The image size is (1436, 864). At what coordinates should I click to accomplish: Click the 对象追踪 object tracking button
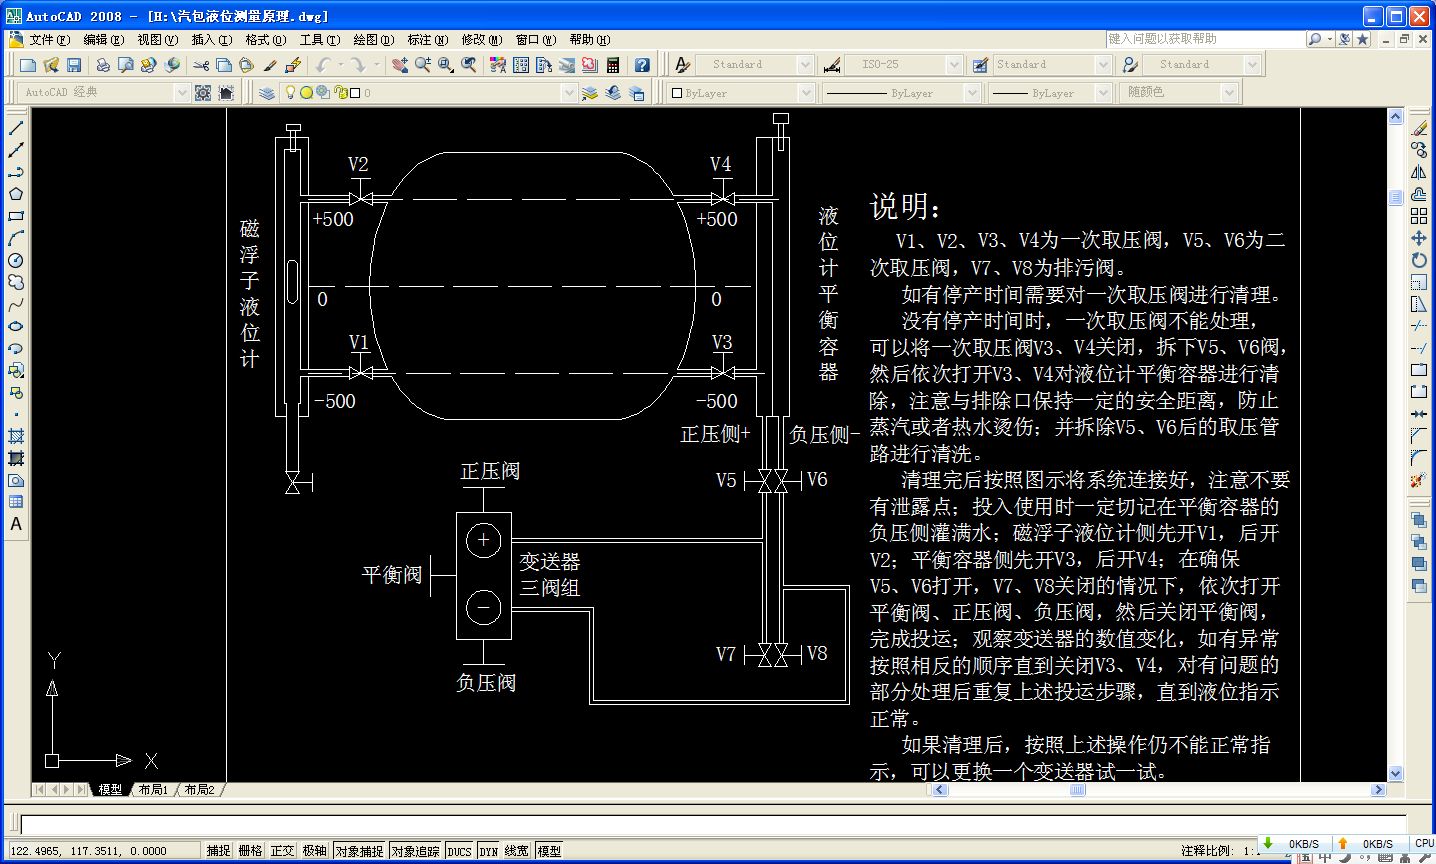point(415,851)
